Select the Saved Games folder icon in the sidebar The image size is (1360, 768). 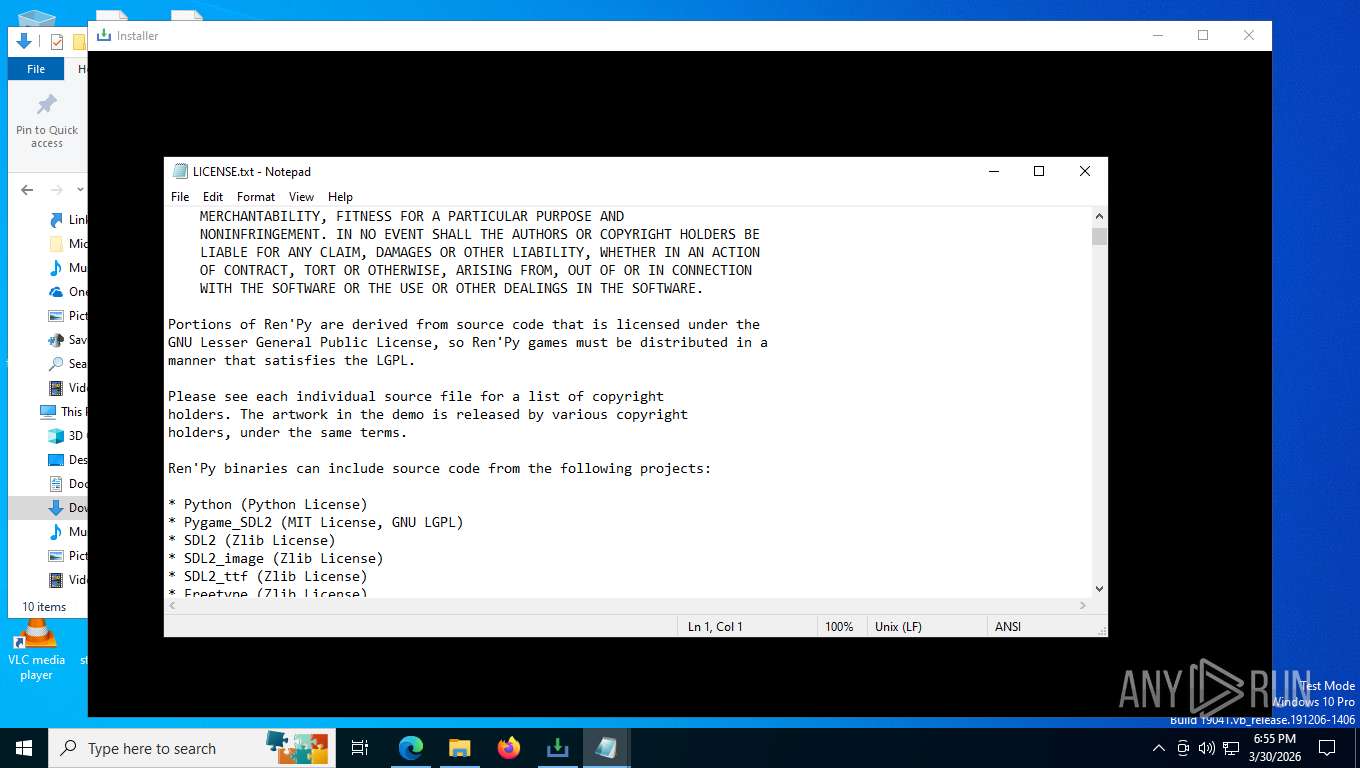pos(56,340)
